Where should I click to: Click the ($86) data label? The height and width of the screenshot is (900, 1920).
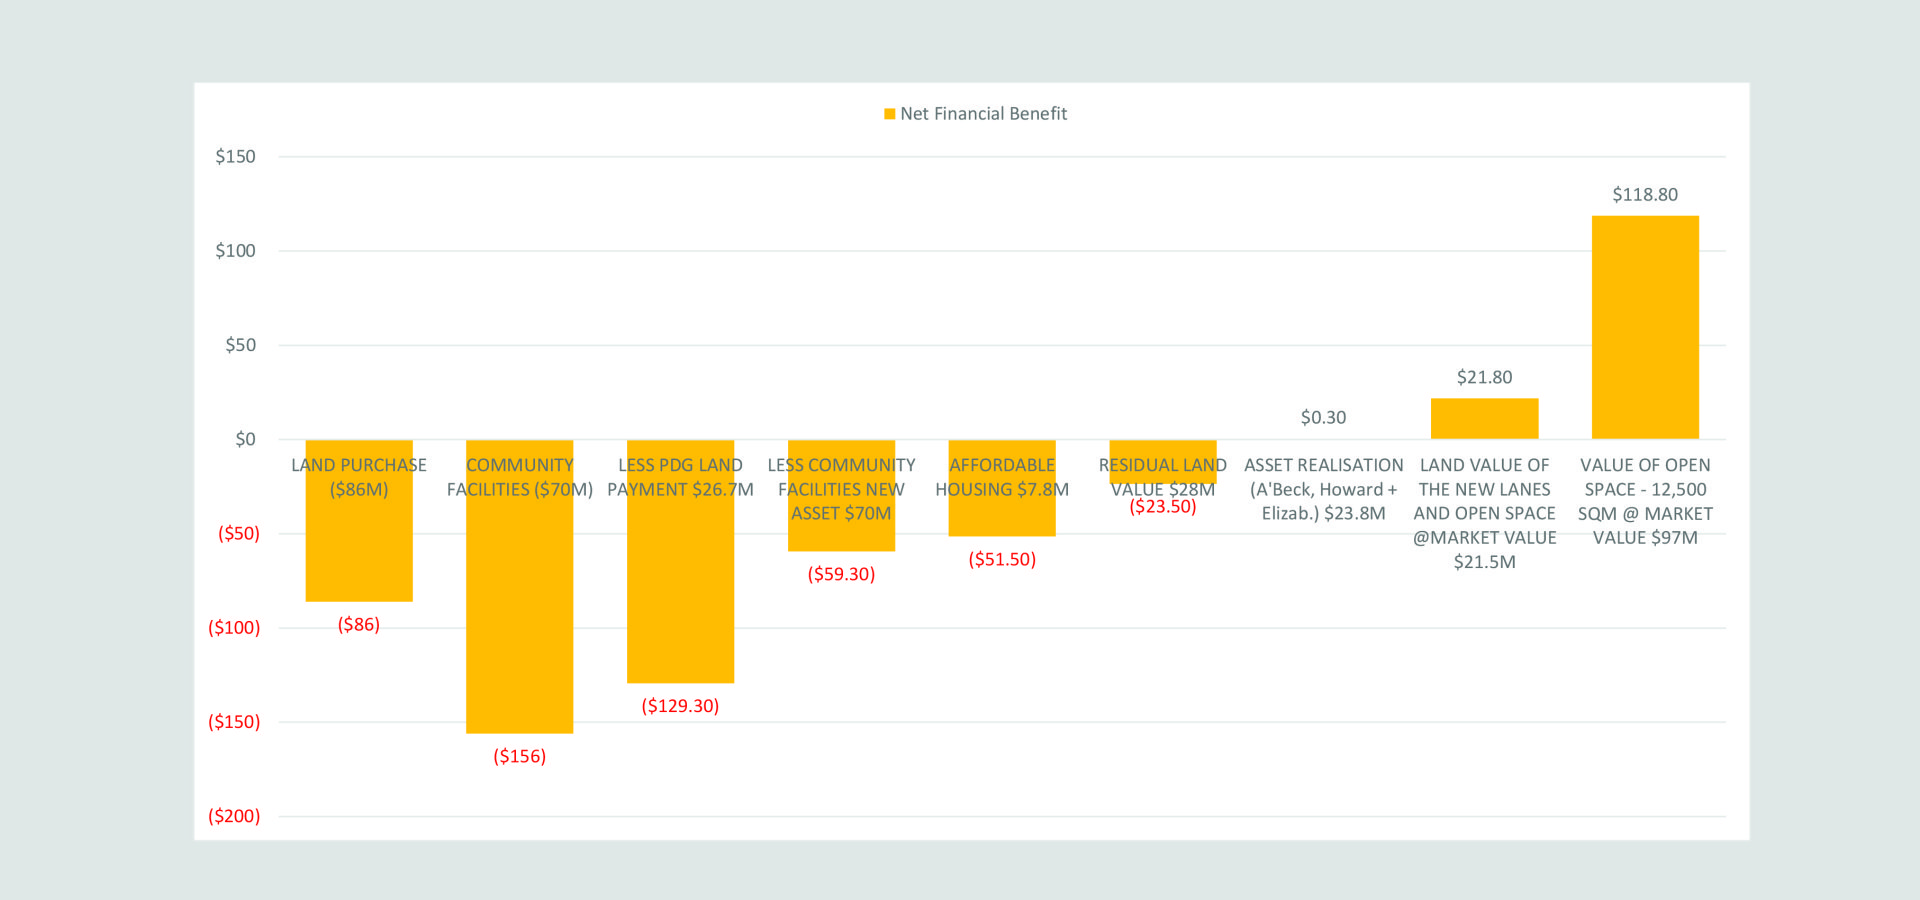point(358,626)
